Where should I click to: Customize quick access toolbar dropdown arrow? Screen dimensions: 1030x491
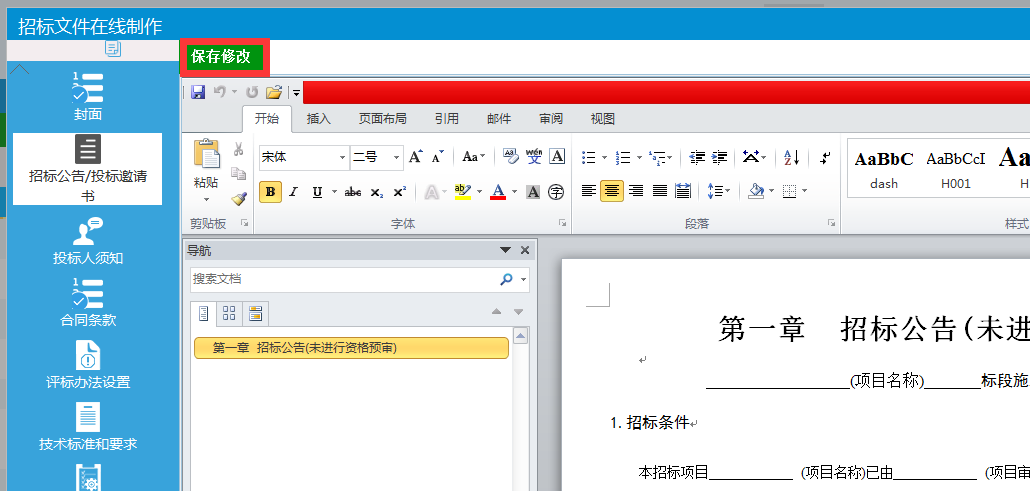pyautogui.click(x=297, y=93)
